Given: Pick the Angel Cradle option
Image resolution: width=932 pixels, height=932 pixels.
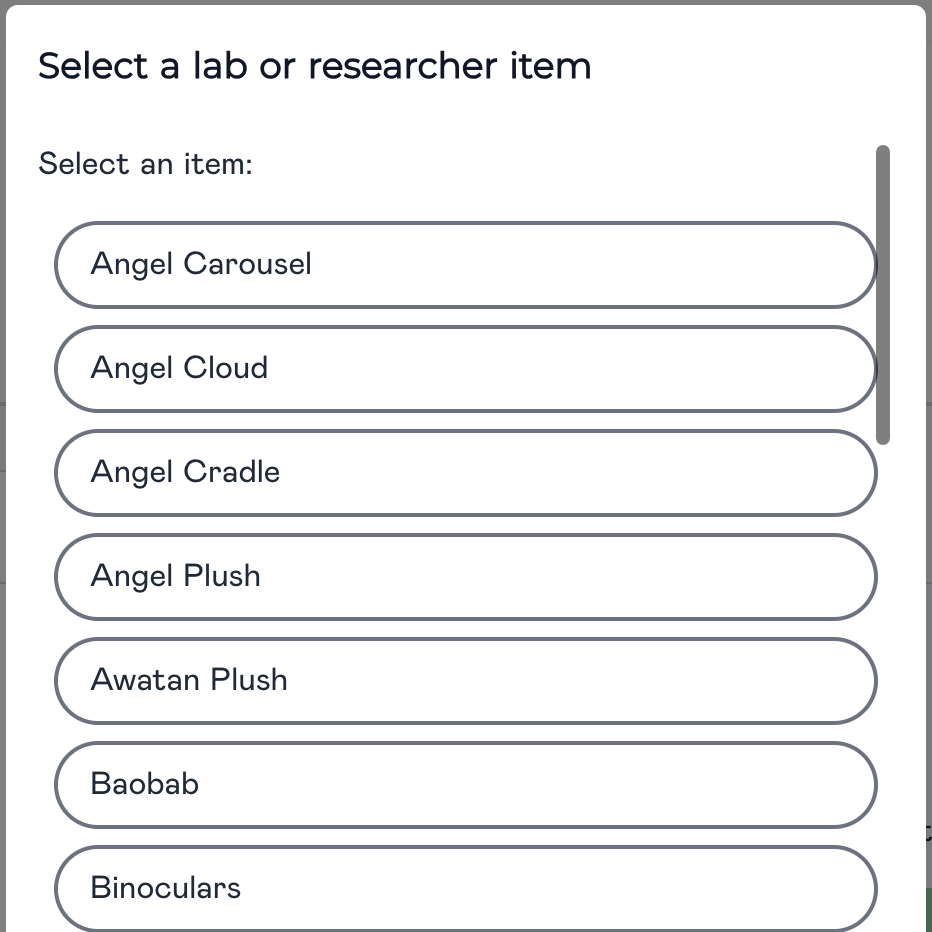Looking at the screenshot, I should tap(465, 473).
